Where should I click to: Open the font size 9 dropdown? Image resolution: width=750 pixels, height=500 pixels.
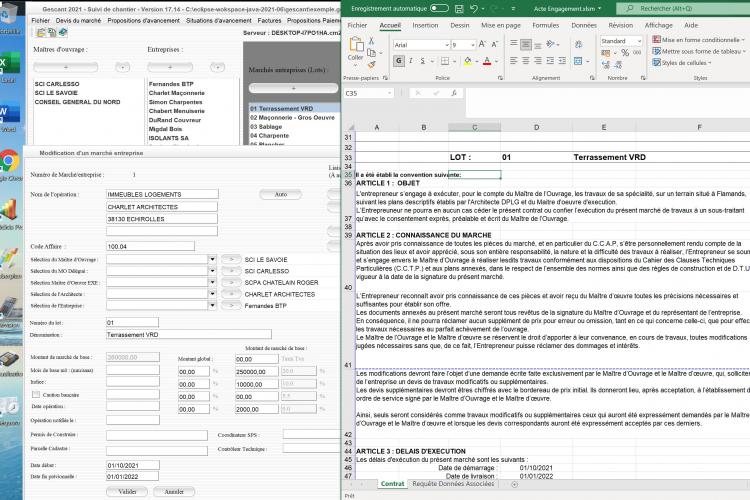(x=473, y=44)
